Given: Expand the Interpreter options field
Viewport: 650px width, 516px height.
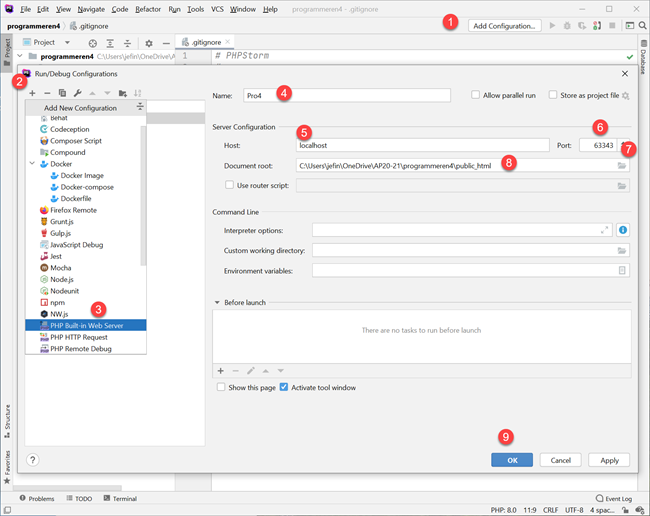Looking at the screenshot, I should click(x=604, y=230).
